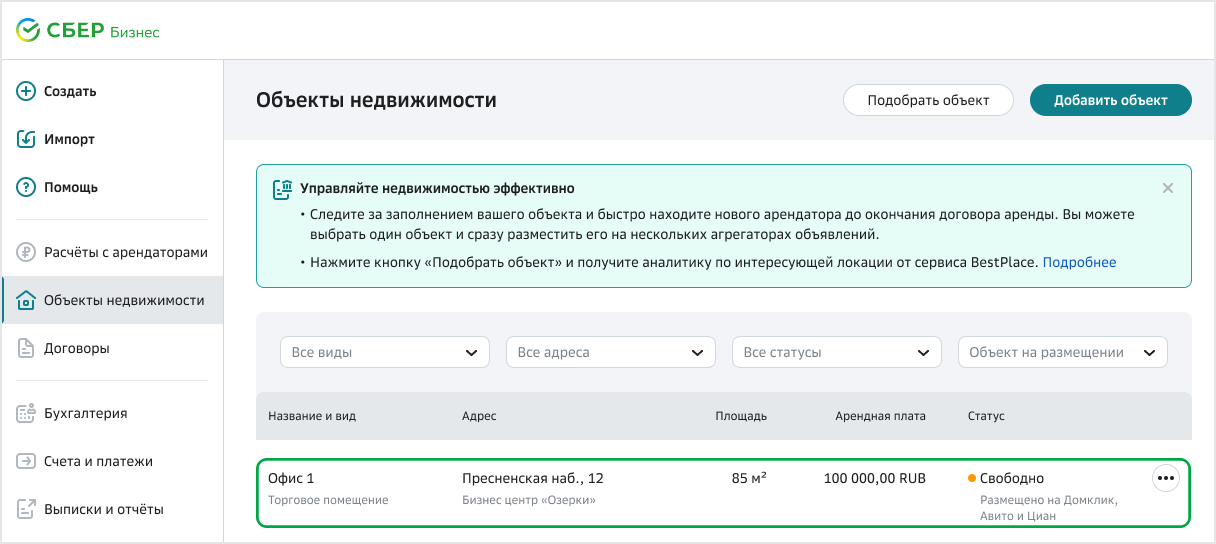The image size is (1216, 544).
Task: Dismiss the green info banner
Action: tap(1168, 188)
